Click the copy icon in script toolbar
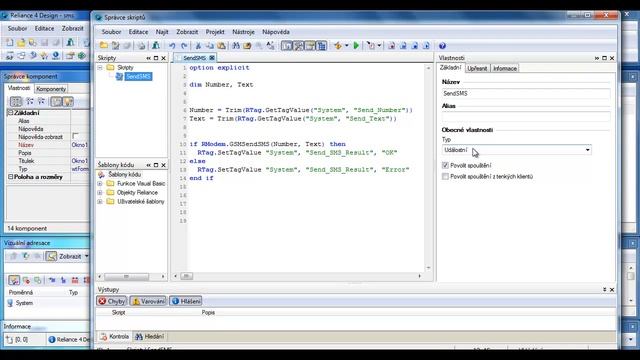The width and height of the screenshot is (640, 360). [210, 46]
